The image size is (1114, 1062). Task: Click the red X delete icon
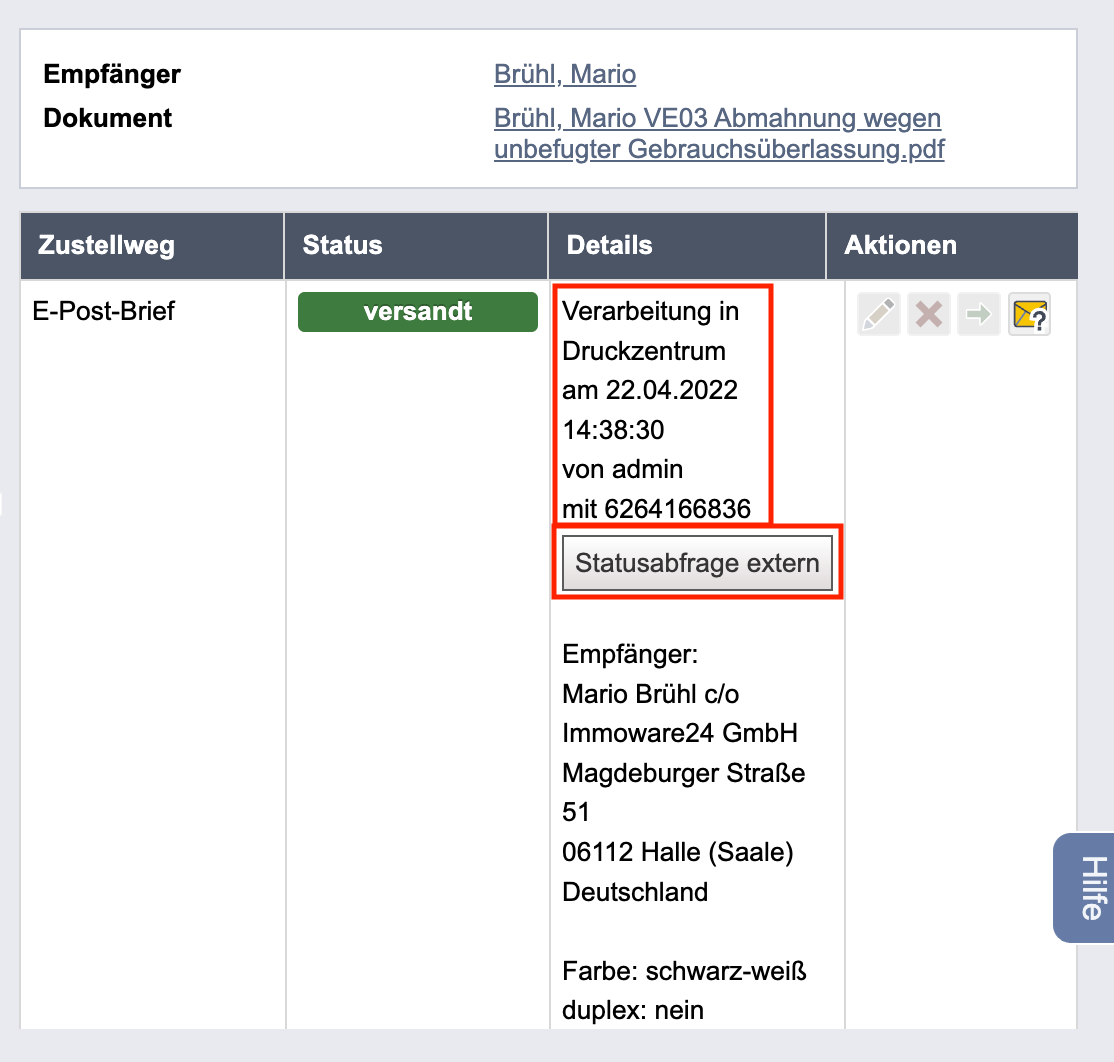coord(929,314)
